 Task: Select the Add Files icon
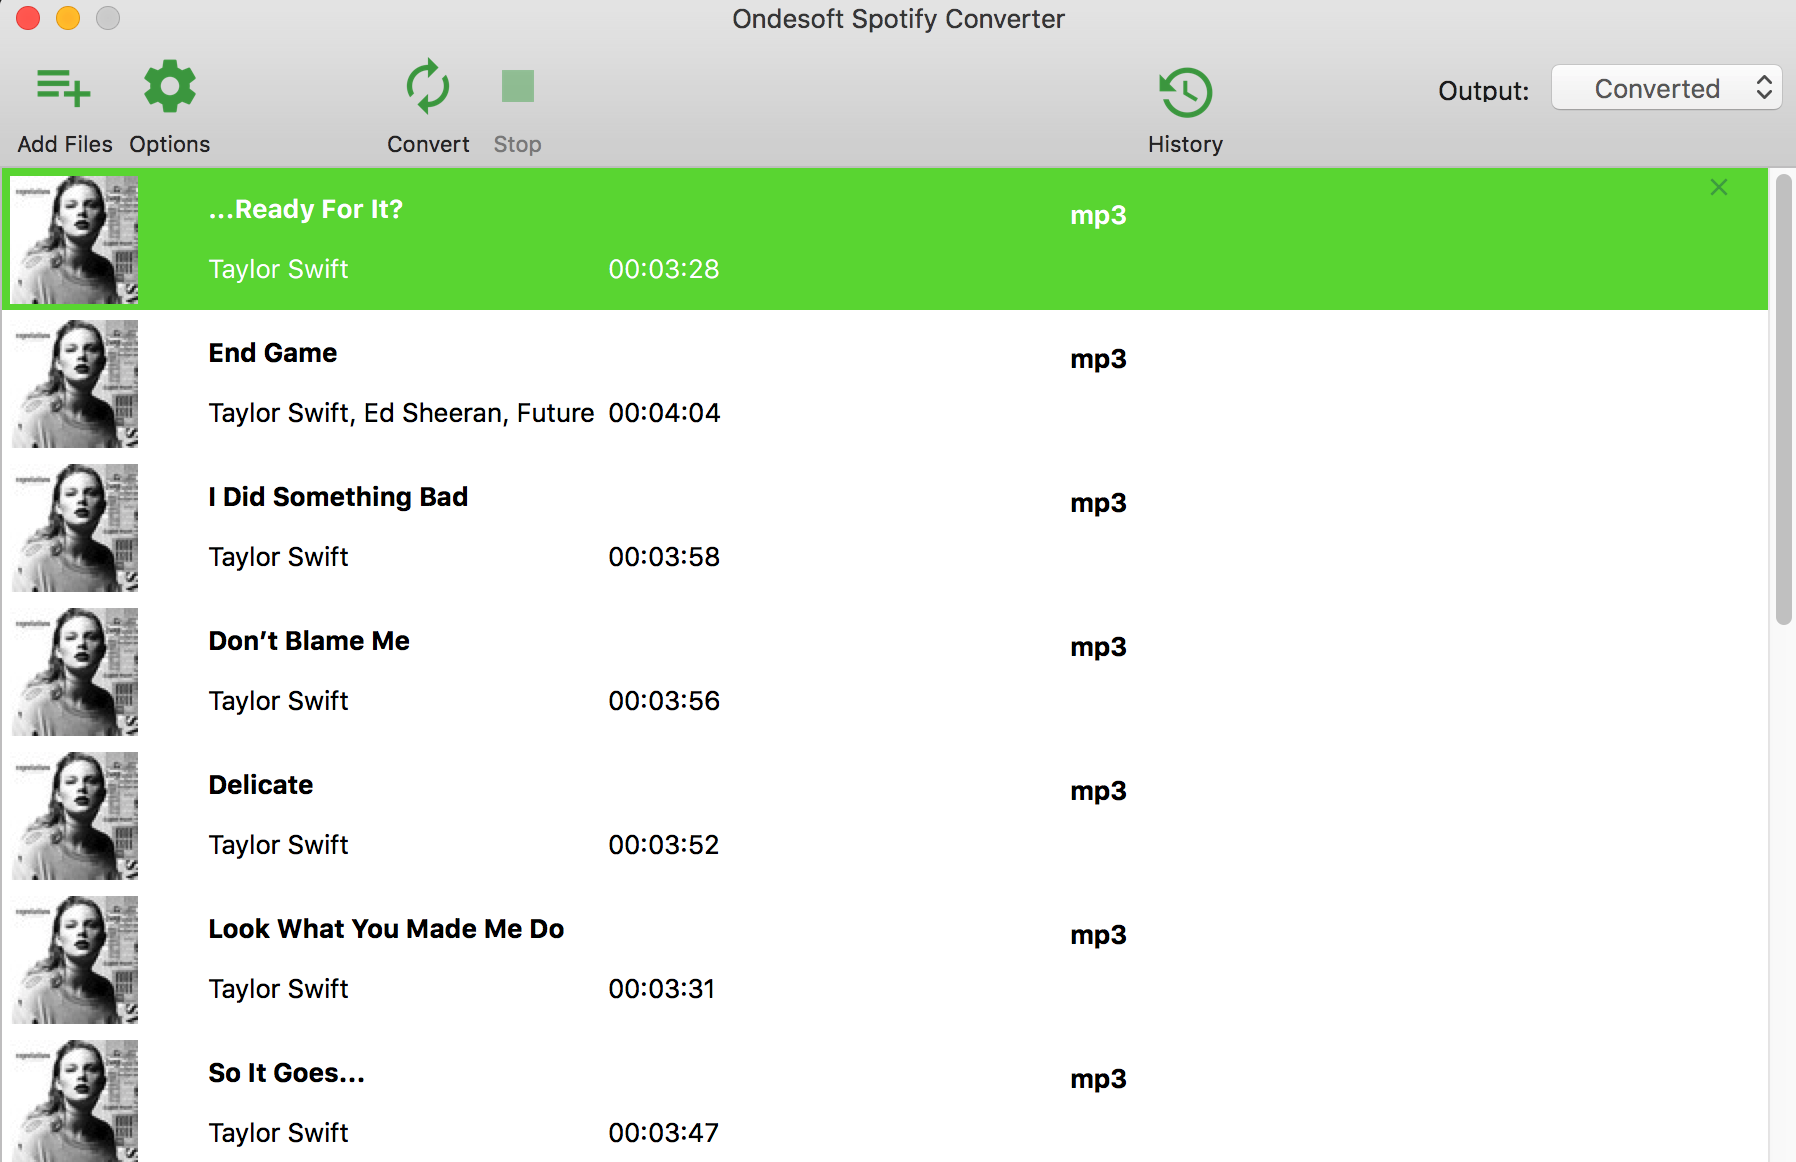point(63,86)
